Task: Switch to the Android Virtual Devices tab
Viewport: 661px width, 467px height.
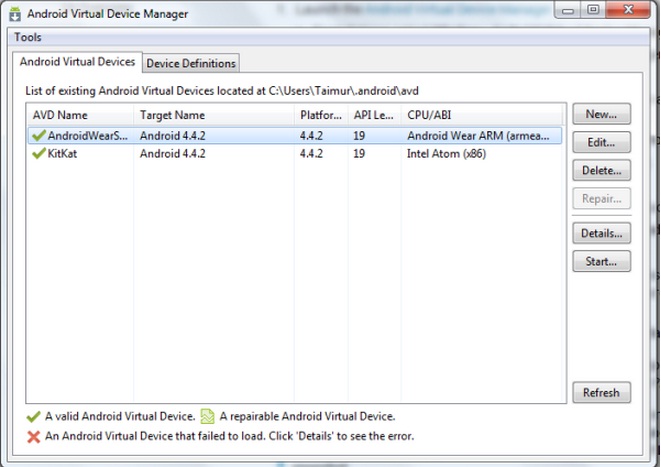Action: pyautogui.click(x=77, y=62)
